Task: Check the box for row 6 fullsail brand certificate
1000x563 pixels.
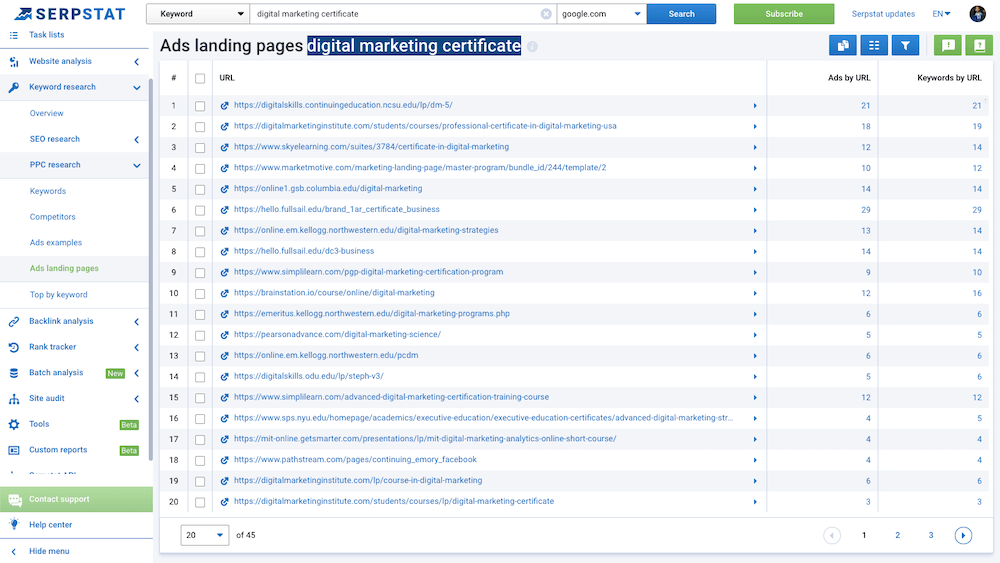Action: 200,210
